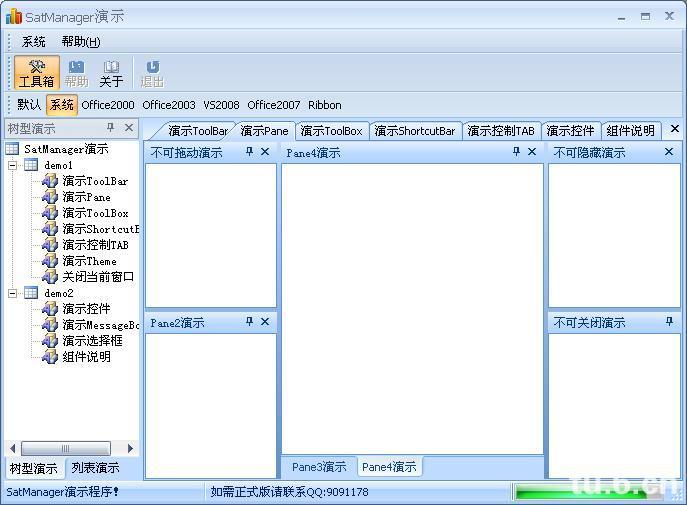
Task: Click the green status progress bar
Action: 587,493
